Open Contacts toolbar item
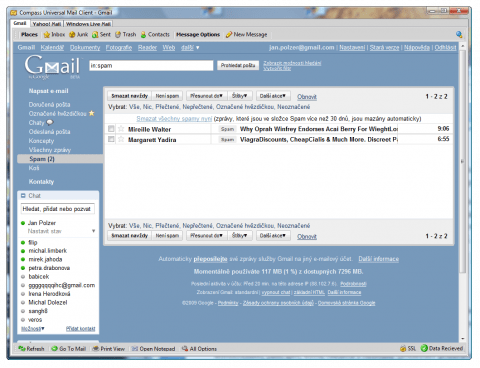 (155, 34)
